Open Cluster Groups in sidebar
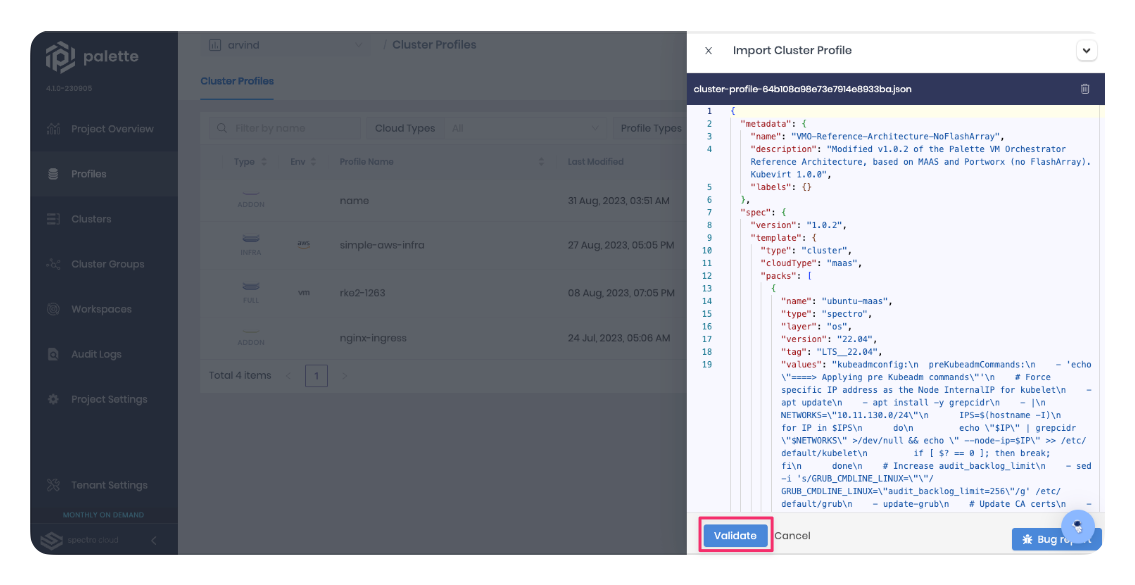The image size is (1135, 585). tap(107, 264)
